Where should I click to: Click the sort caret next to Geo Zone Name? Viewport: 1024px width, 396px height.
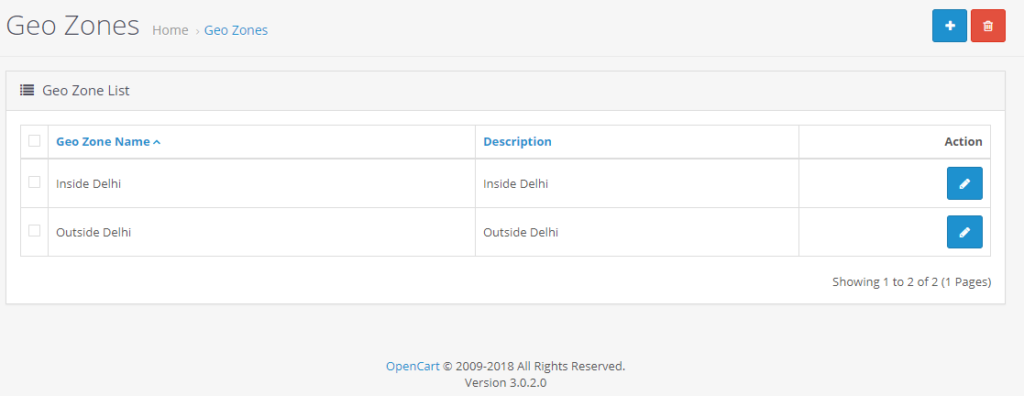pyautogui.click(x=157, y=142)
